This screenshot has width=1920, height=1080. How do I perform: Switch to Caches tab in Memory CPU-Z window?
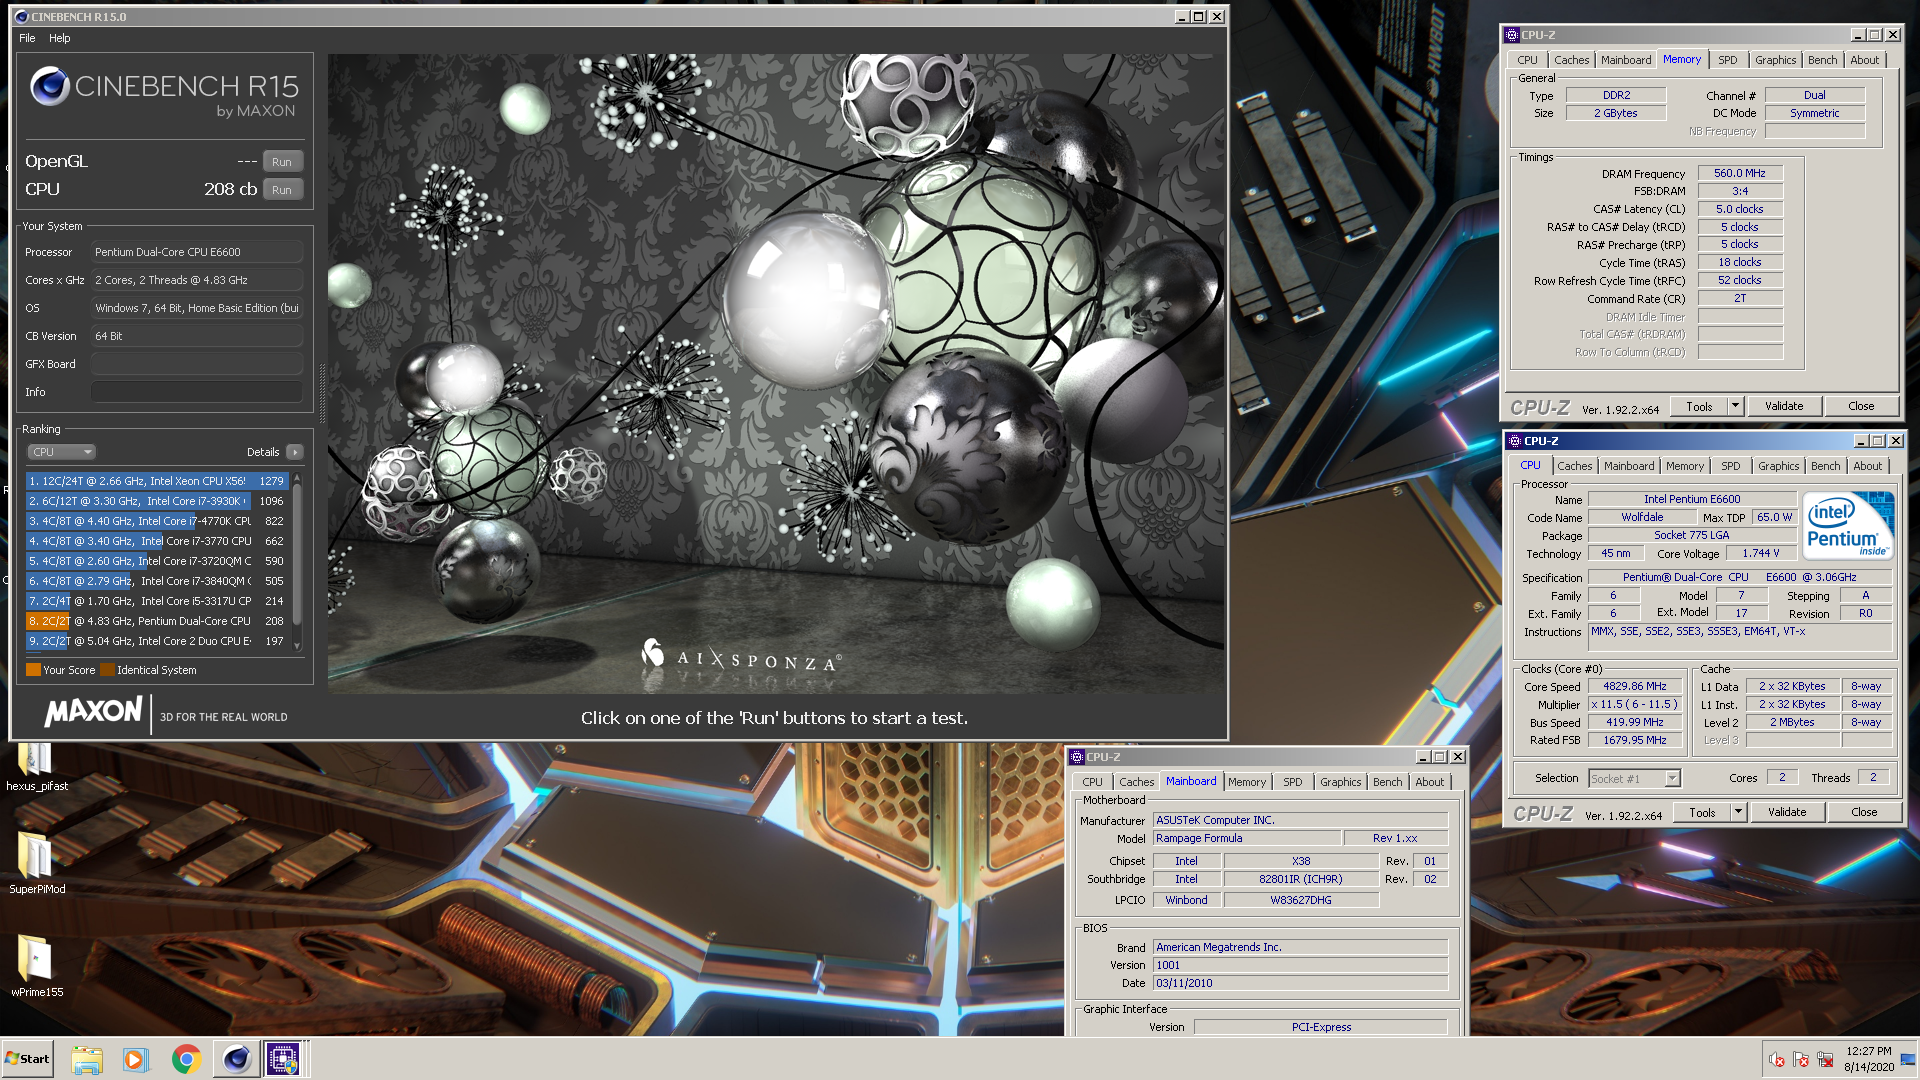point(1571,60)
